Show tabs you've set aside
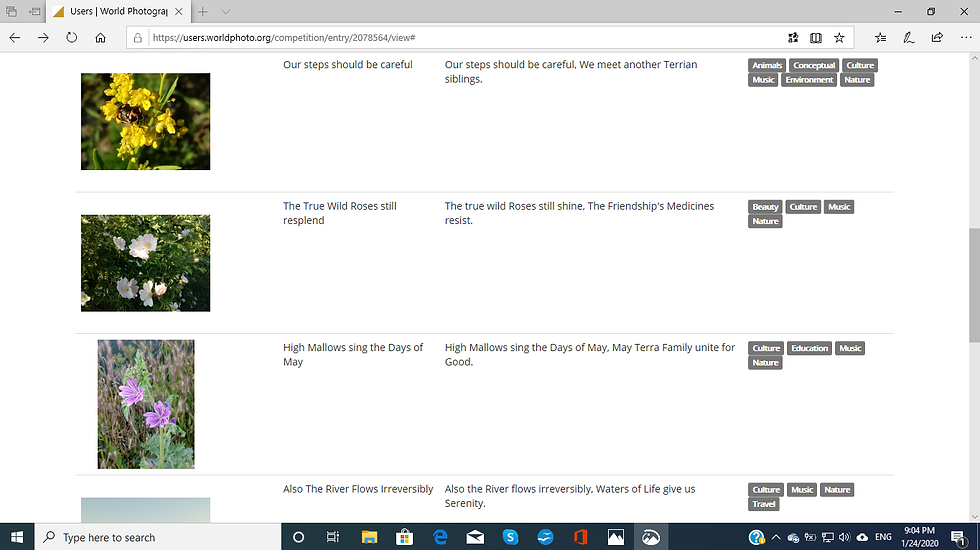Viewport: 980px width, 550px height. coord(11,11)
